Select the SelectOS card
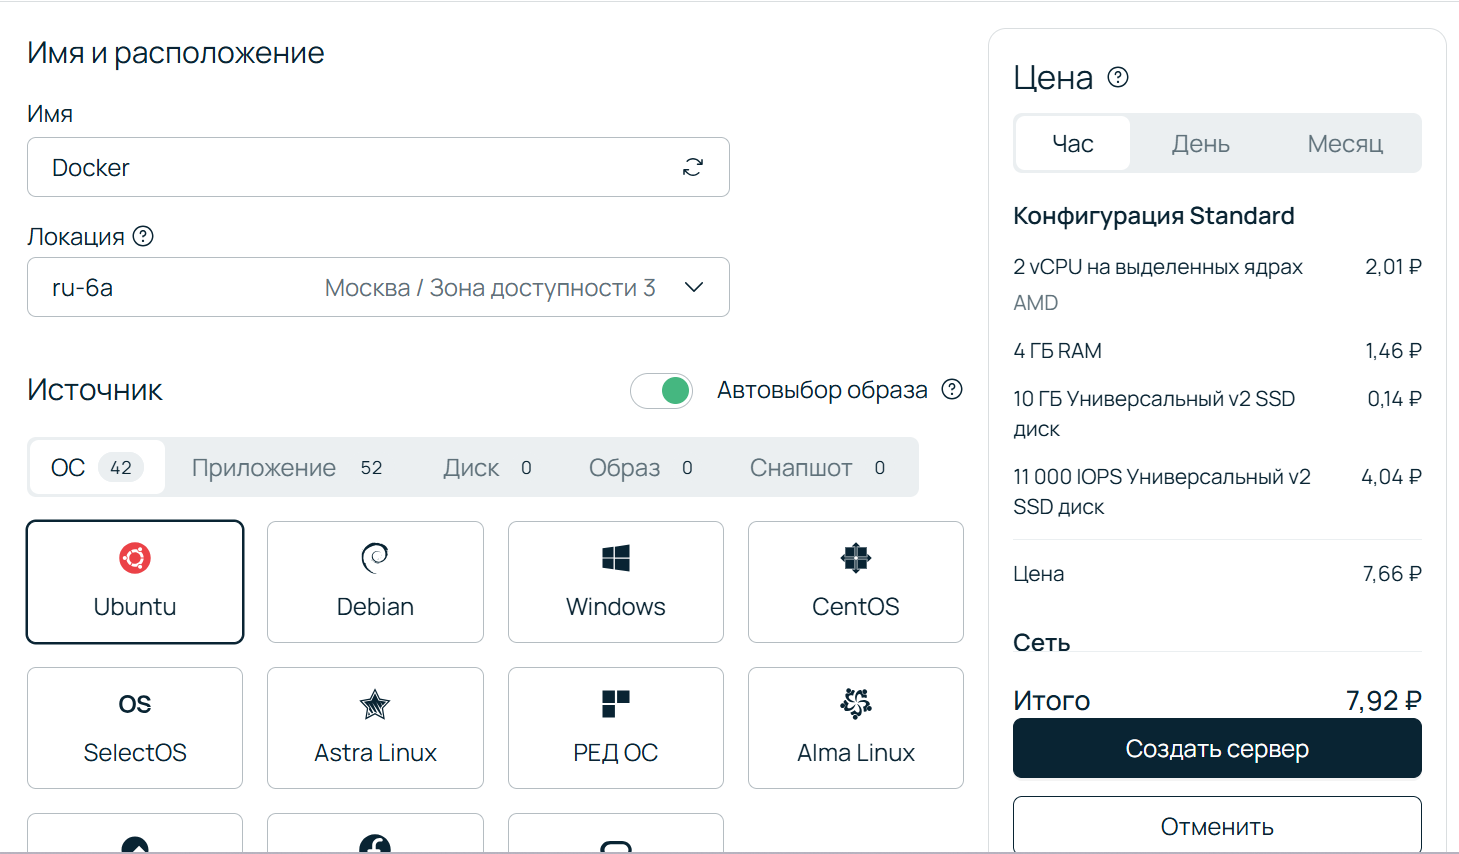The image size is (1459, 854). pyautogui.click(x=135, y=728)
